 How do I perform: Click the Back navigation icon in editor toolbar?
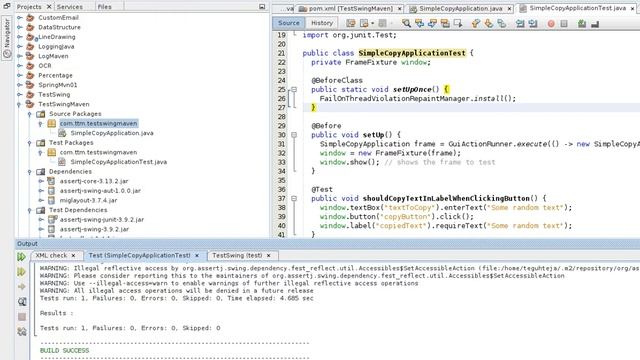click(x=364, y=23)
